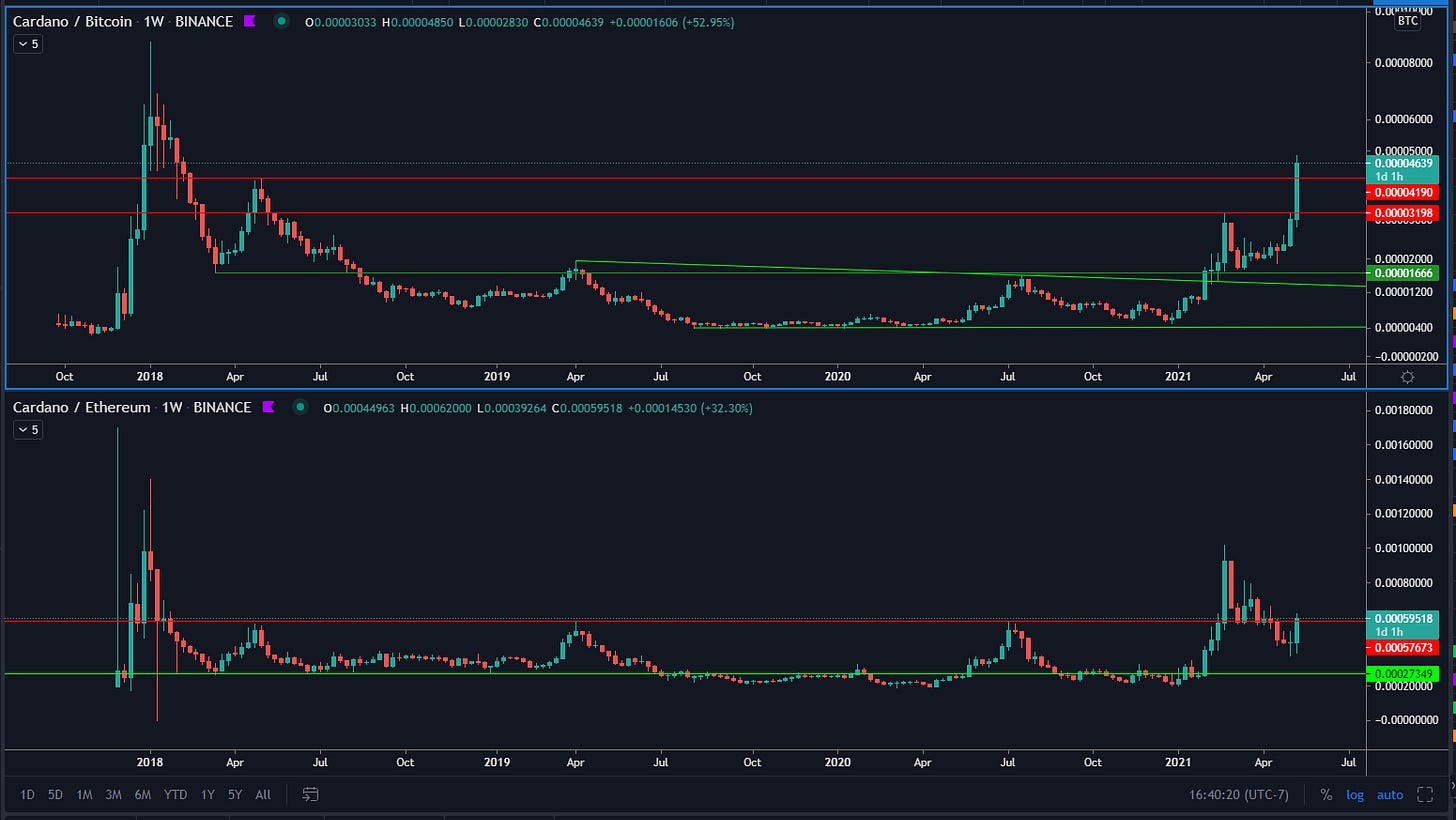Set time range to 1D

click(x=27, y=795)
